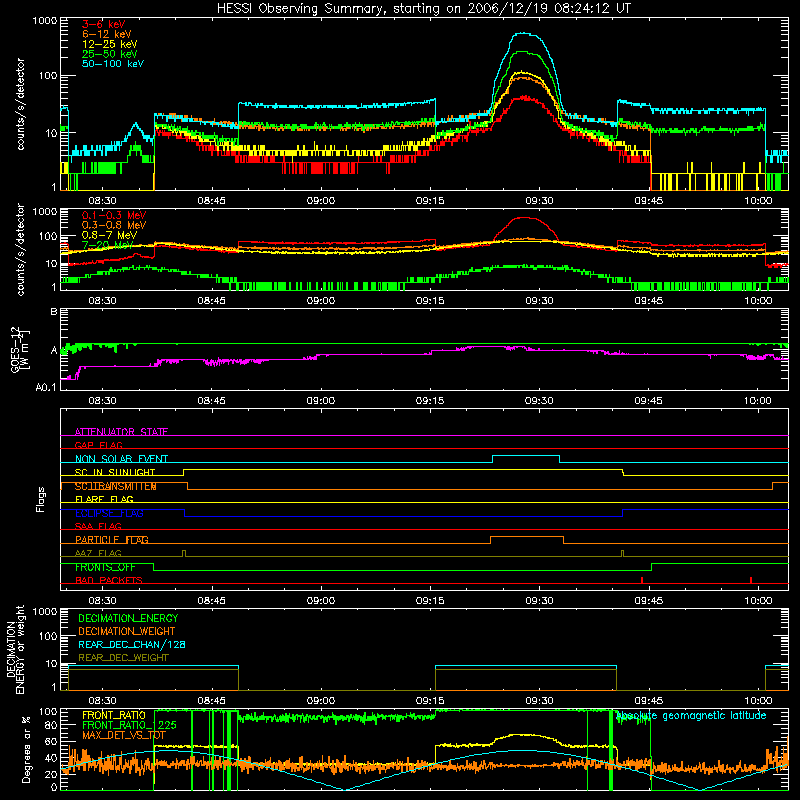Click the SC_TRANSMITTER flag label

116,486
